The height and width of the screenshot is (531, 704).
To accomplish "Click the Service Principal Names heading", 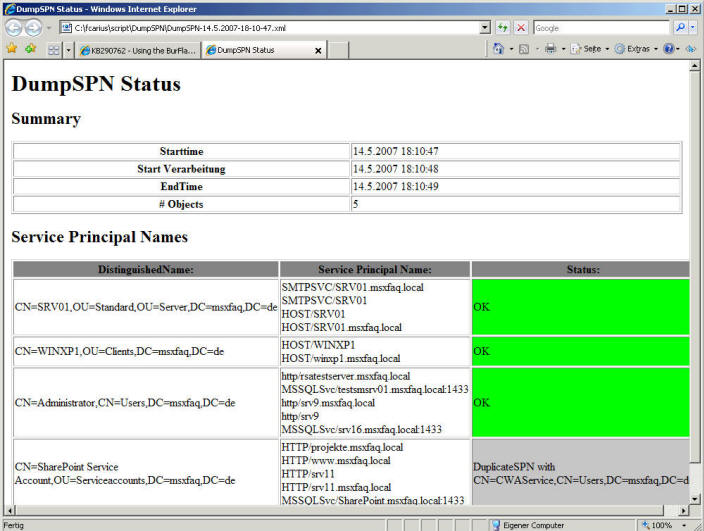I will [100, 237].
